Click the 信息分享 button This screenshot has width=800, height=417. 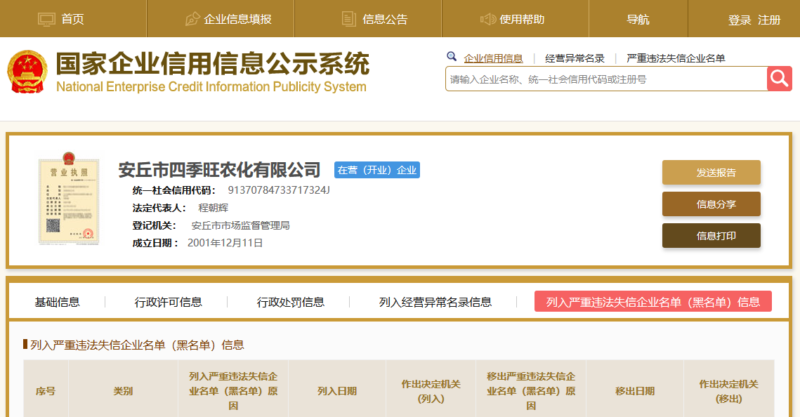(711, 204)
